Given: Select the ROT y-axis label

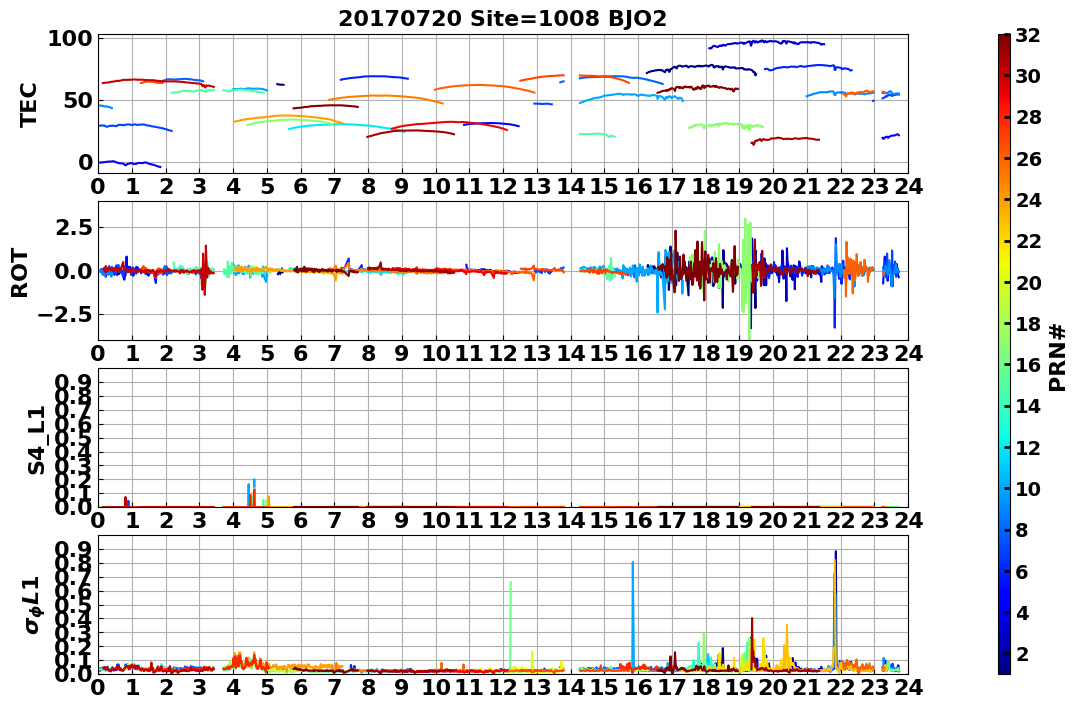Looking at the screenshot, I should click(x=20, y=273).
